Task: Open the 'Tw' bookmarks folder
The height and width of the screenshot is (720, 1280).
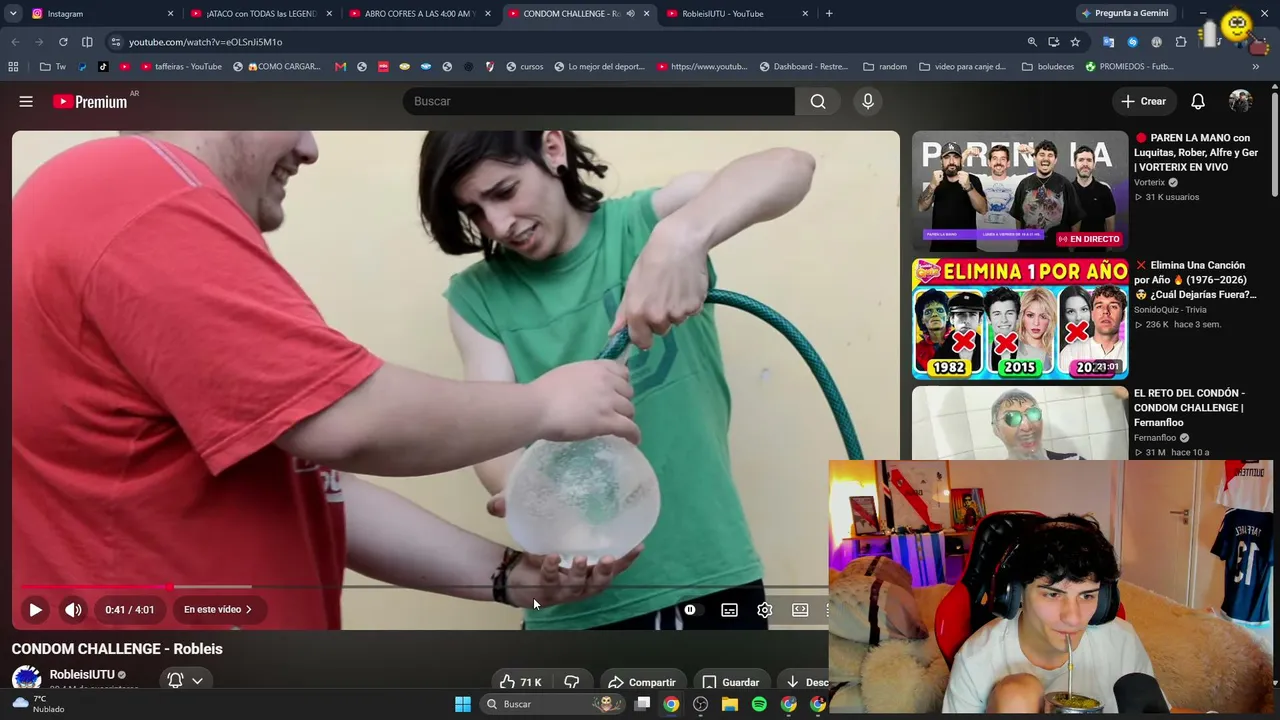Action: [54, 67]
